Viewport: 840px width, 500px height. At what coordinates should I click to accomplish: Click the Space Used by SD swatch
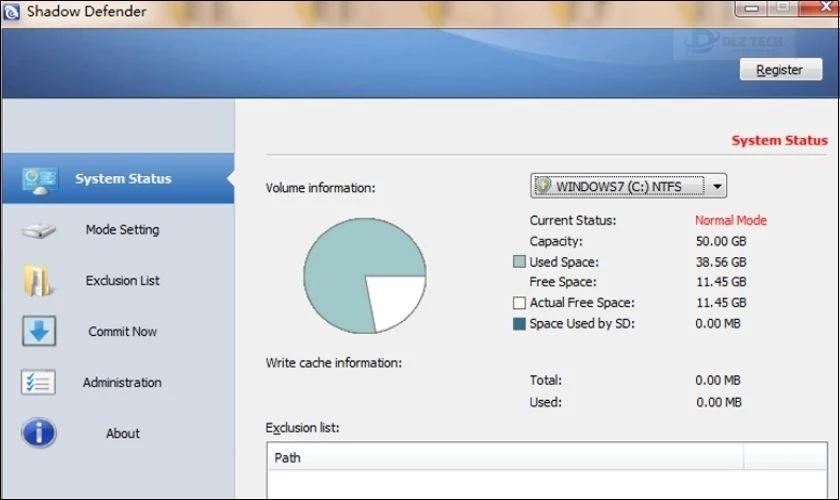point(519,324)
